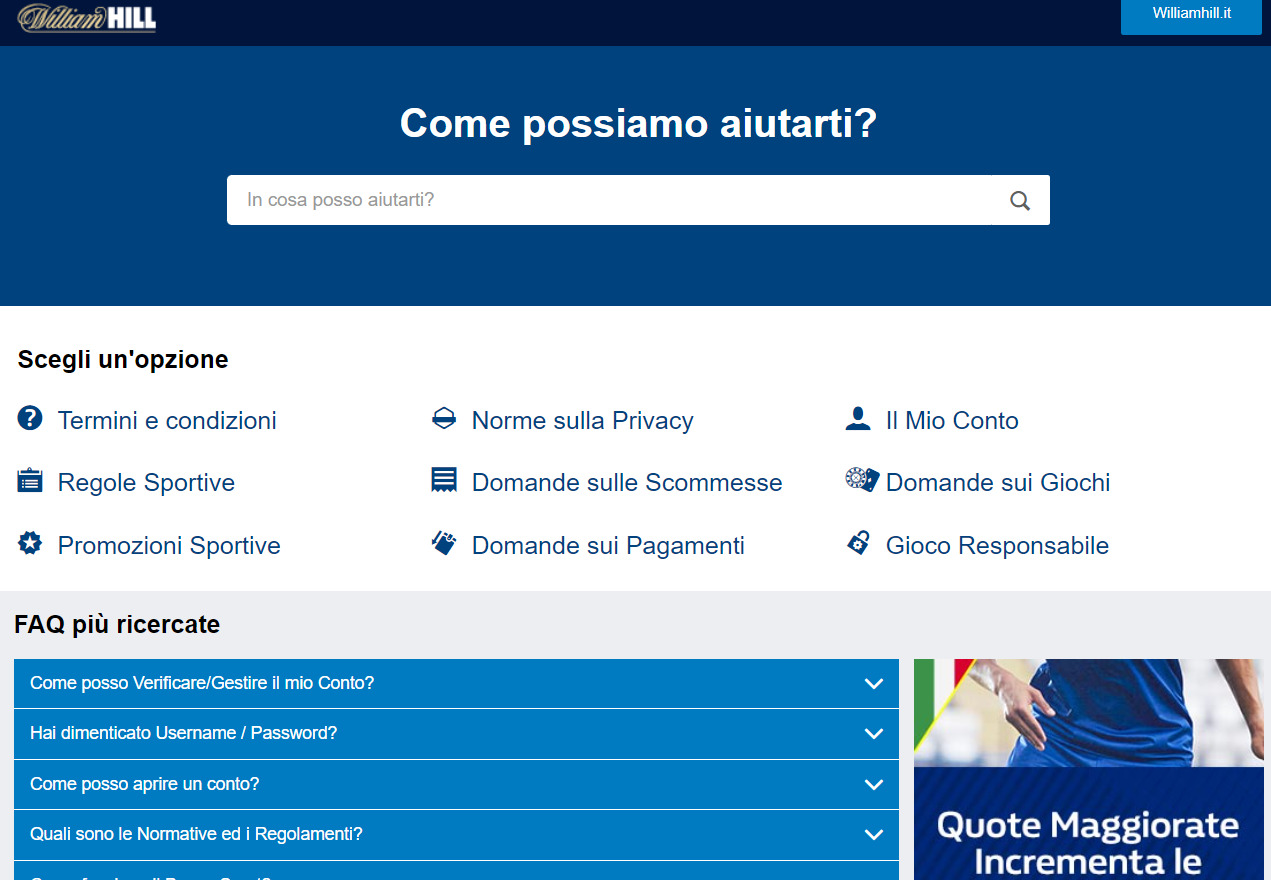Open Domande sui Giochi link
Viewport: 1271px width, 880px height.
pos(998,483)
